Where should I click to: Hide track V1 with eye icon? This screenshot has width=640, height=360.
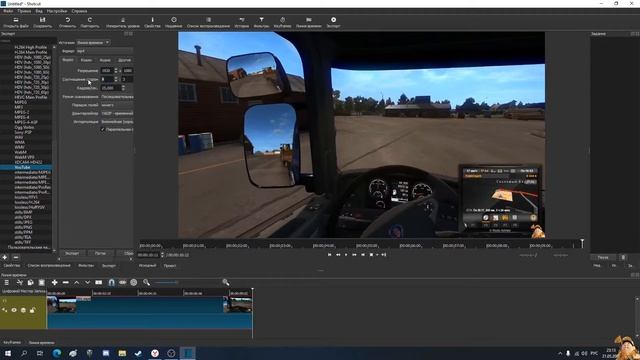pos(14,311)
